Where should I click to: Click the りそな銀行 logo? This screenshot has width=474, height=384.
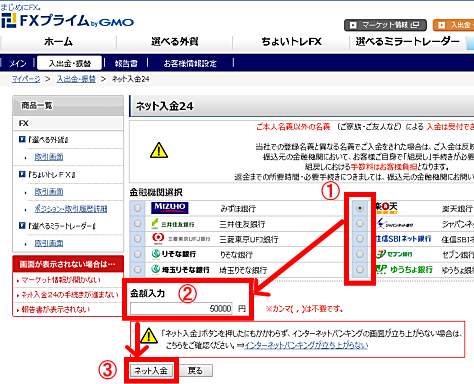tap(174, 254)
